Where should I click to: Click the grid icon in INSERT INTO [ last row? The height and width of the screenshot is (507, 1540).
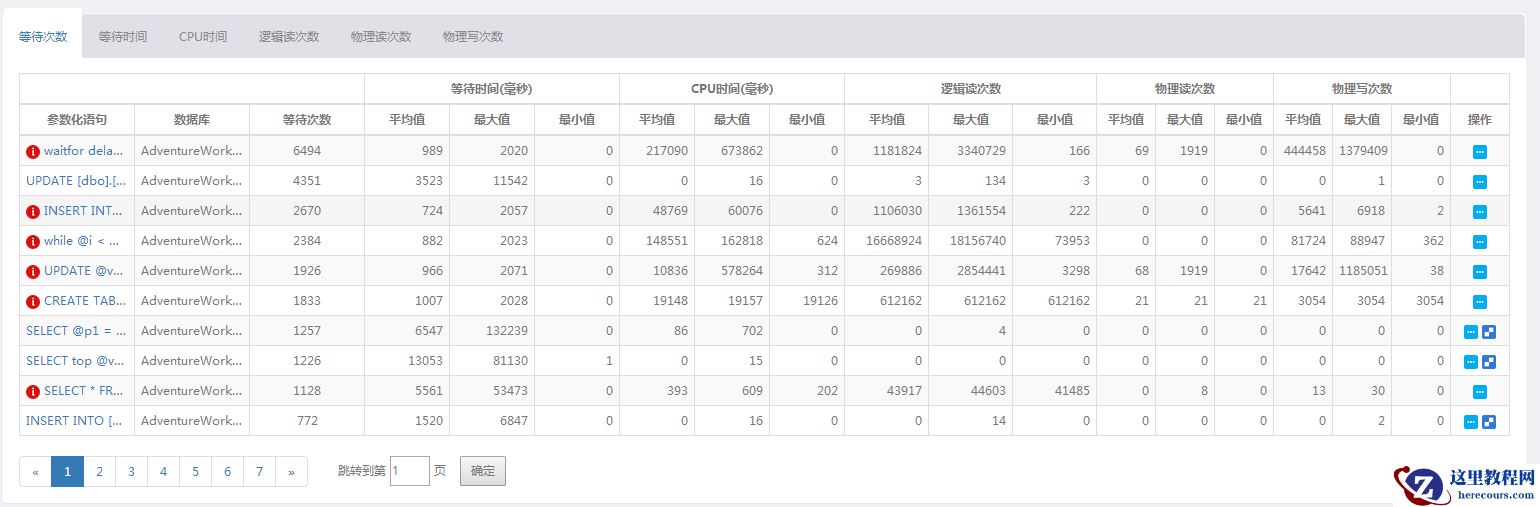[x=1489, y=422]
